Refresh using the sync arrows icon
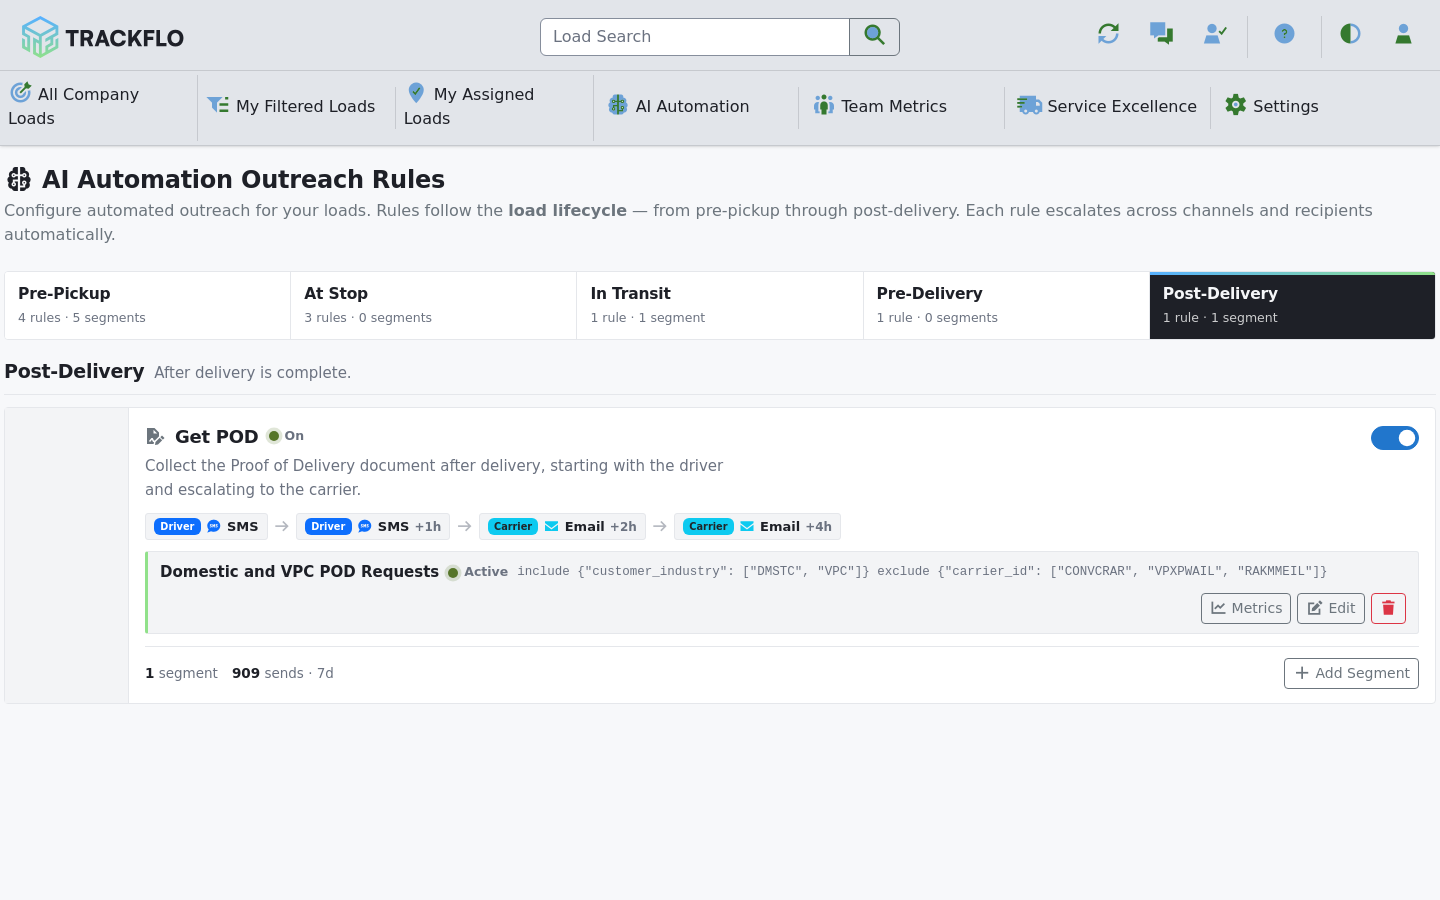The image size is (1440, 900). point(1108,34)
